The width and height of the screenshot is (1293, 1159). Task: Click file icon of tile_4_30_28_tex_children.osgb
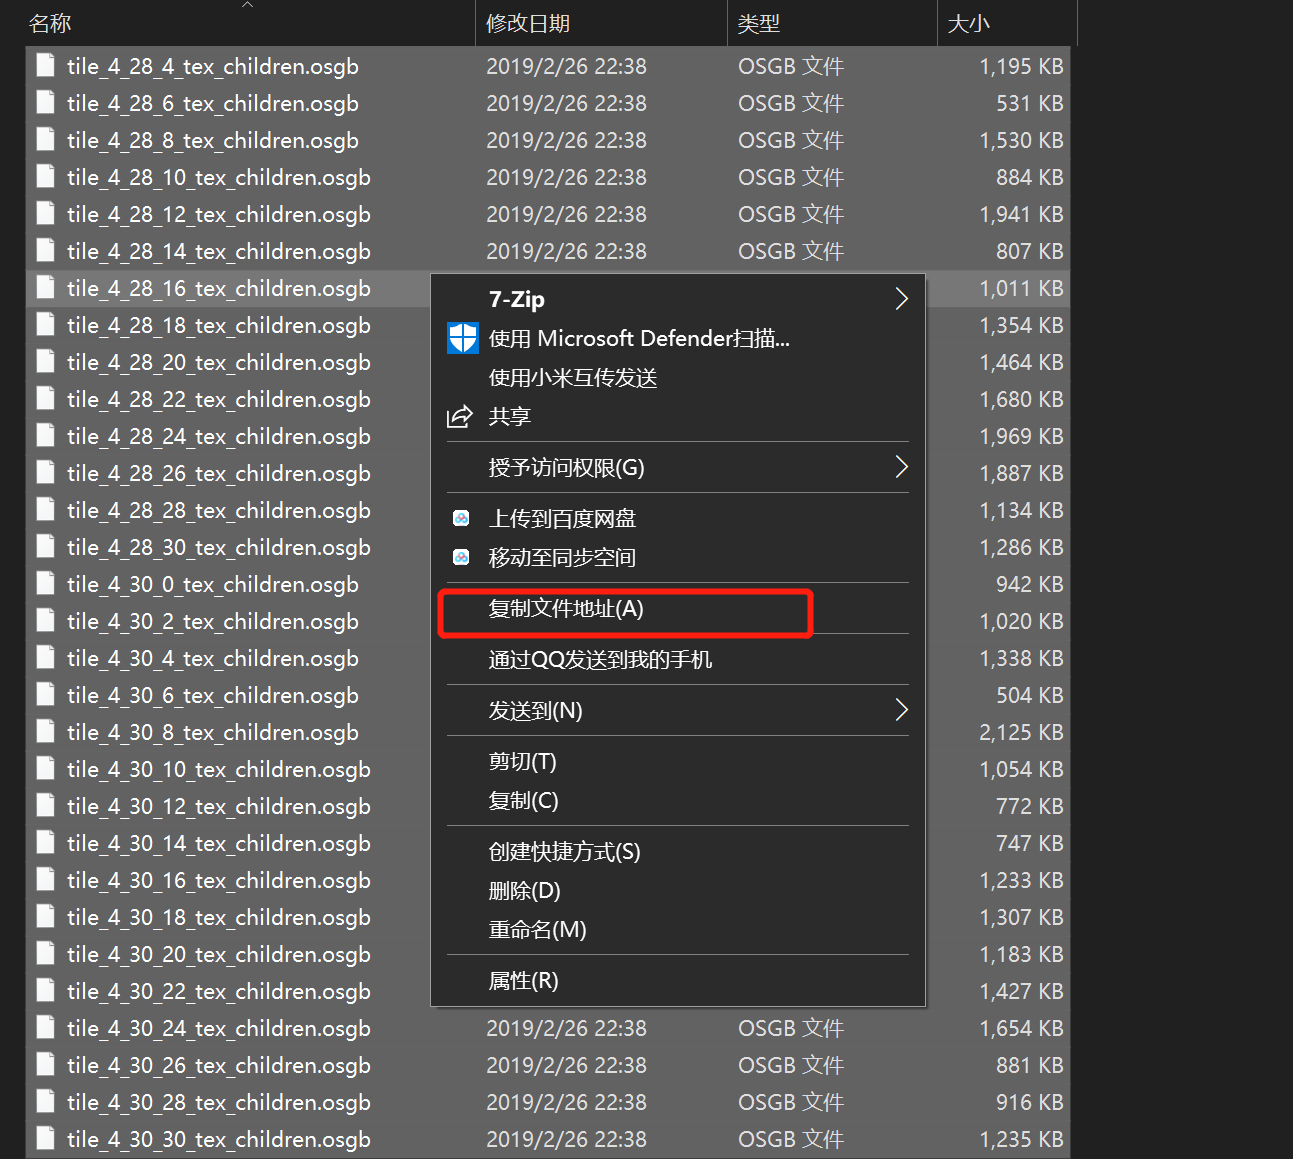45,1102
